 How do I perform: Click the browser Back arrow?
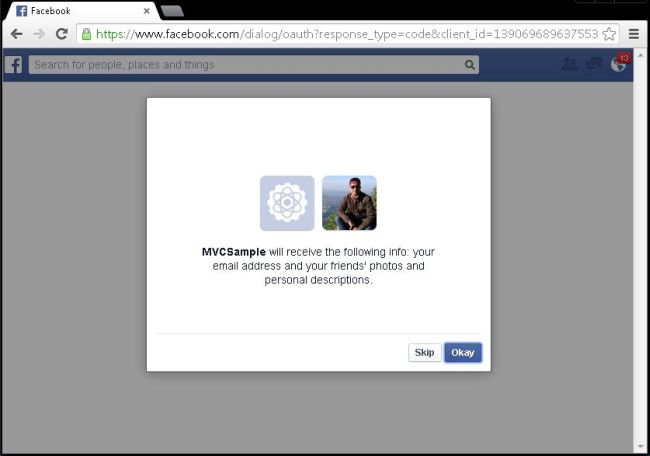point(17,34)
